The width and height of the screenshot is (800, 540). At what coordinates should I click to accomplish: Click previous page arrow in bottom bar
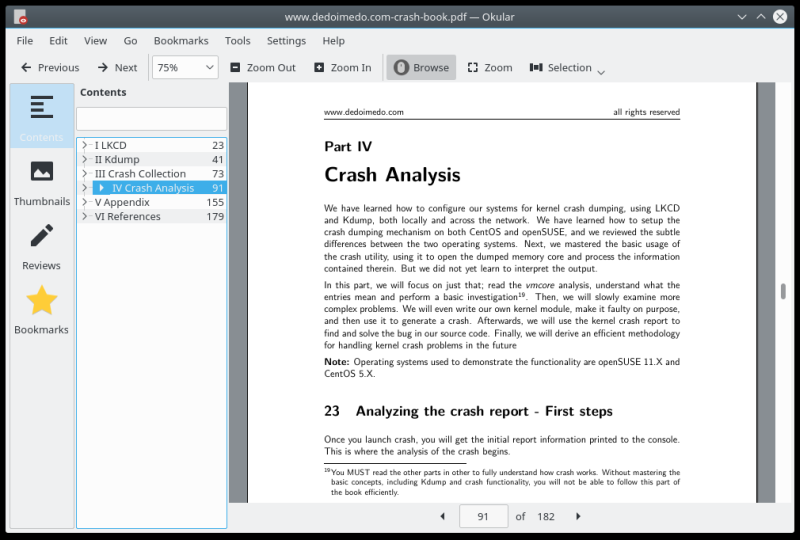tap(443, 516)
